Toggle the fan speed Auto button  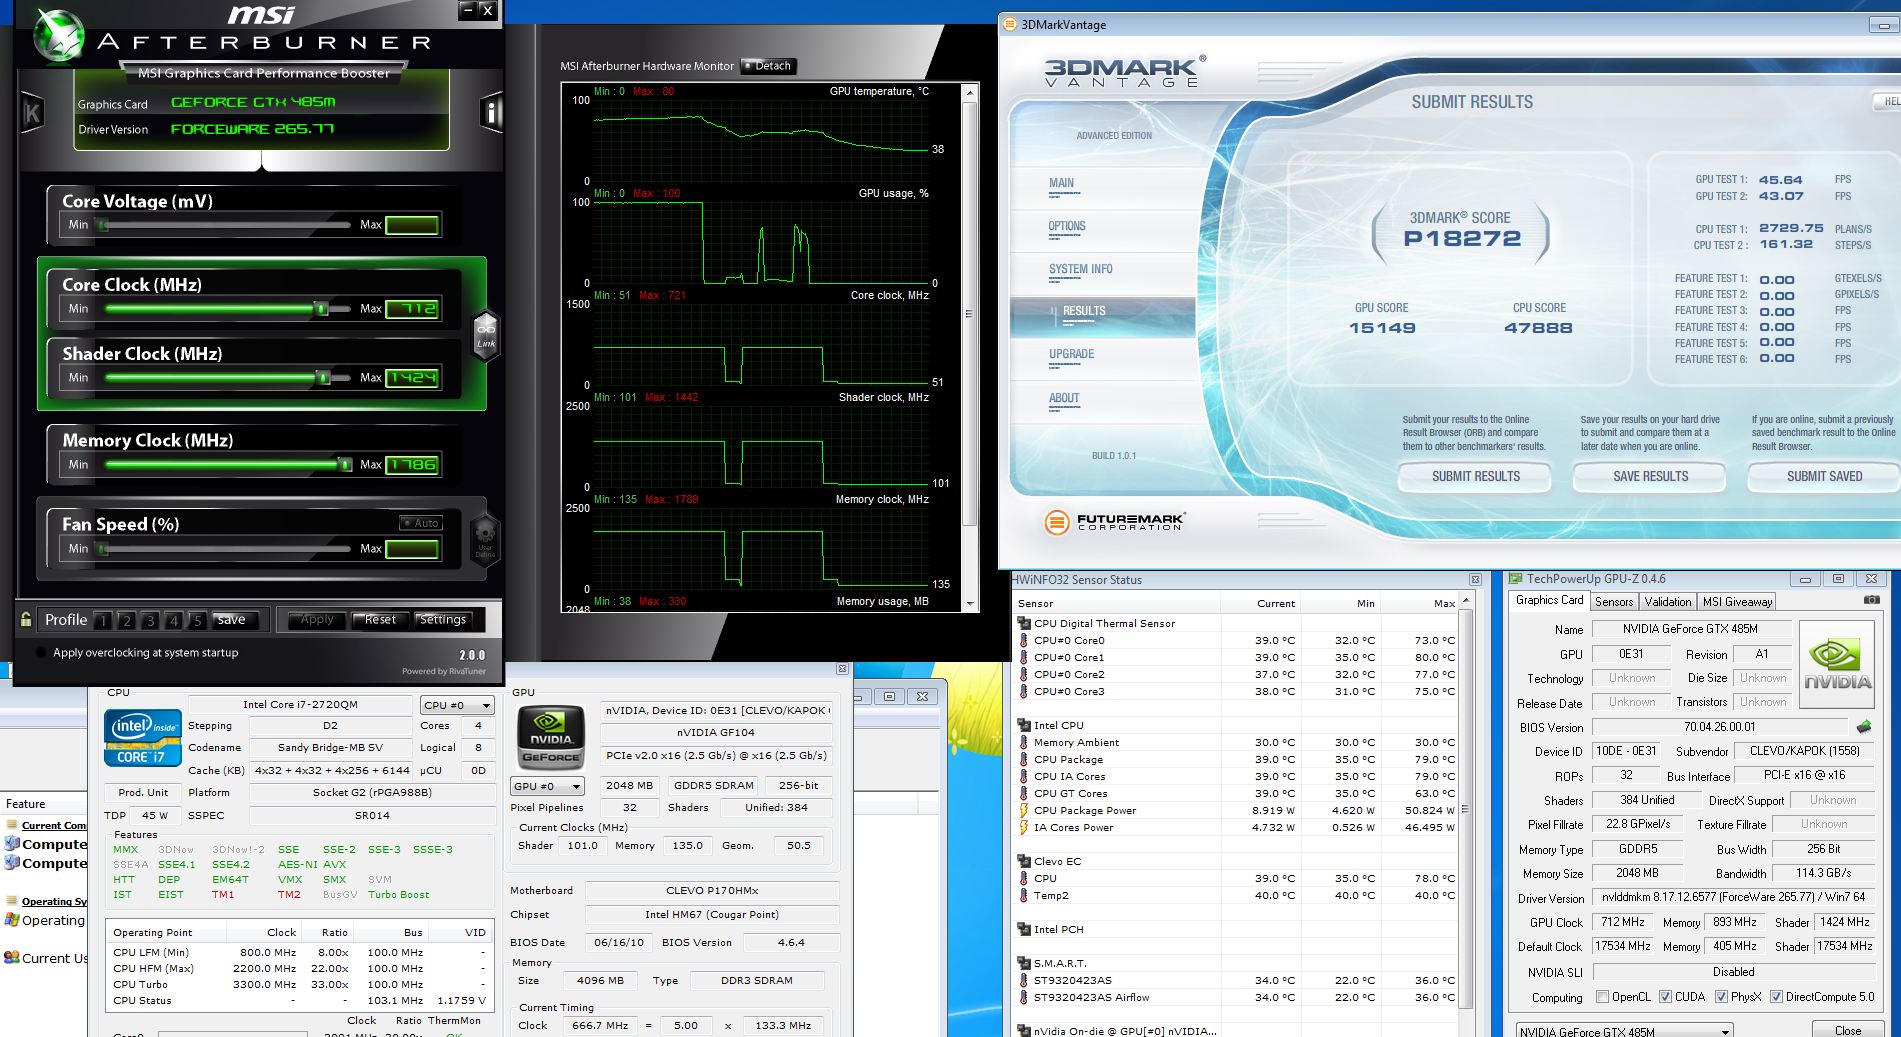click(x=421, y=523)
